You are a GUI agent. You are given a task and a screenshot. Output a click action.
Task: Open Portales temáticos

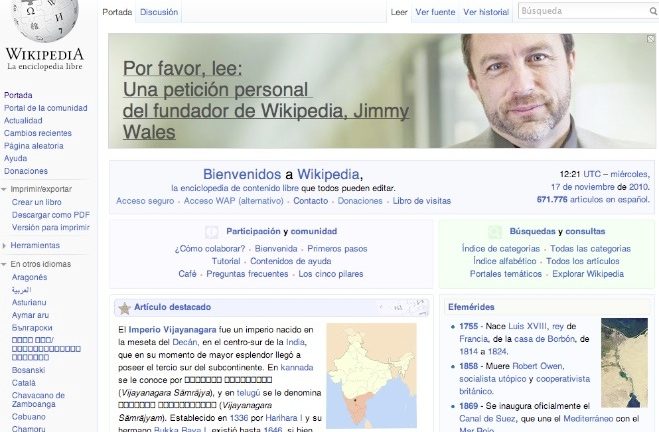pos(506,274)
